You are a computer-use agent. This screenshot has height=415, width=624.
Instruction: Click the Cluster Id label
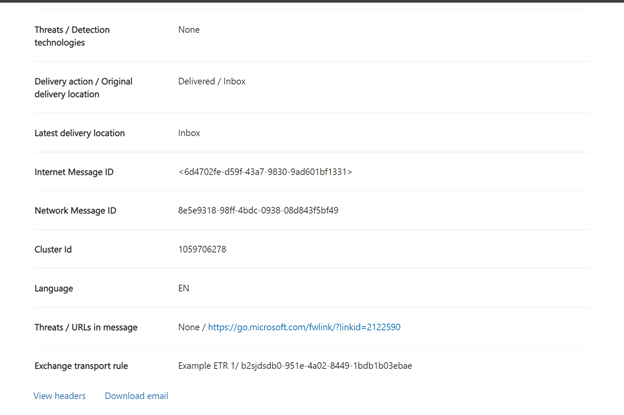click(53, 249)
